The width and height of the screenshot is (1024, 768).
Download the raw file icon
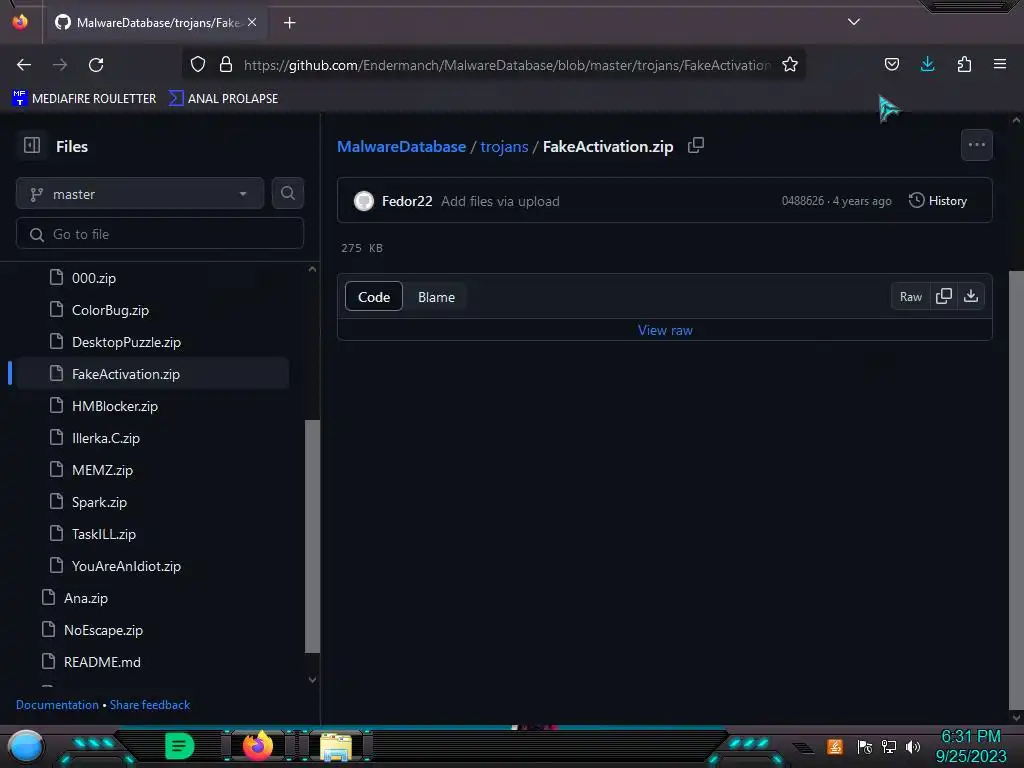[971, 296]
